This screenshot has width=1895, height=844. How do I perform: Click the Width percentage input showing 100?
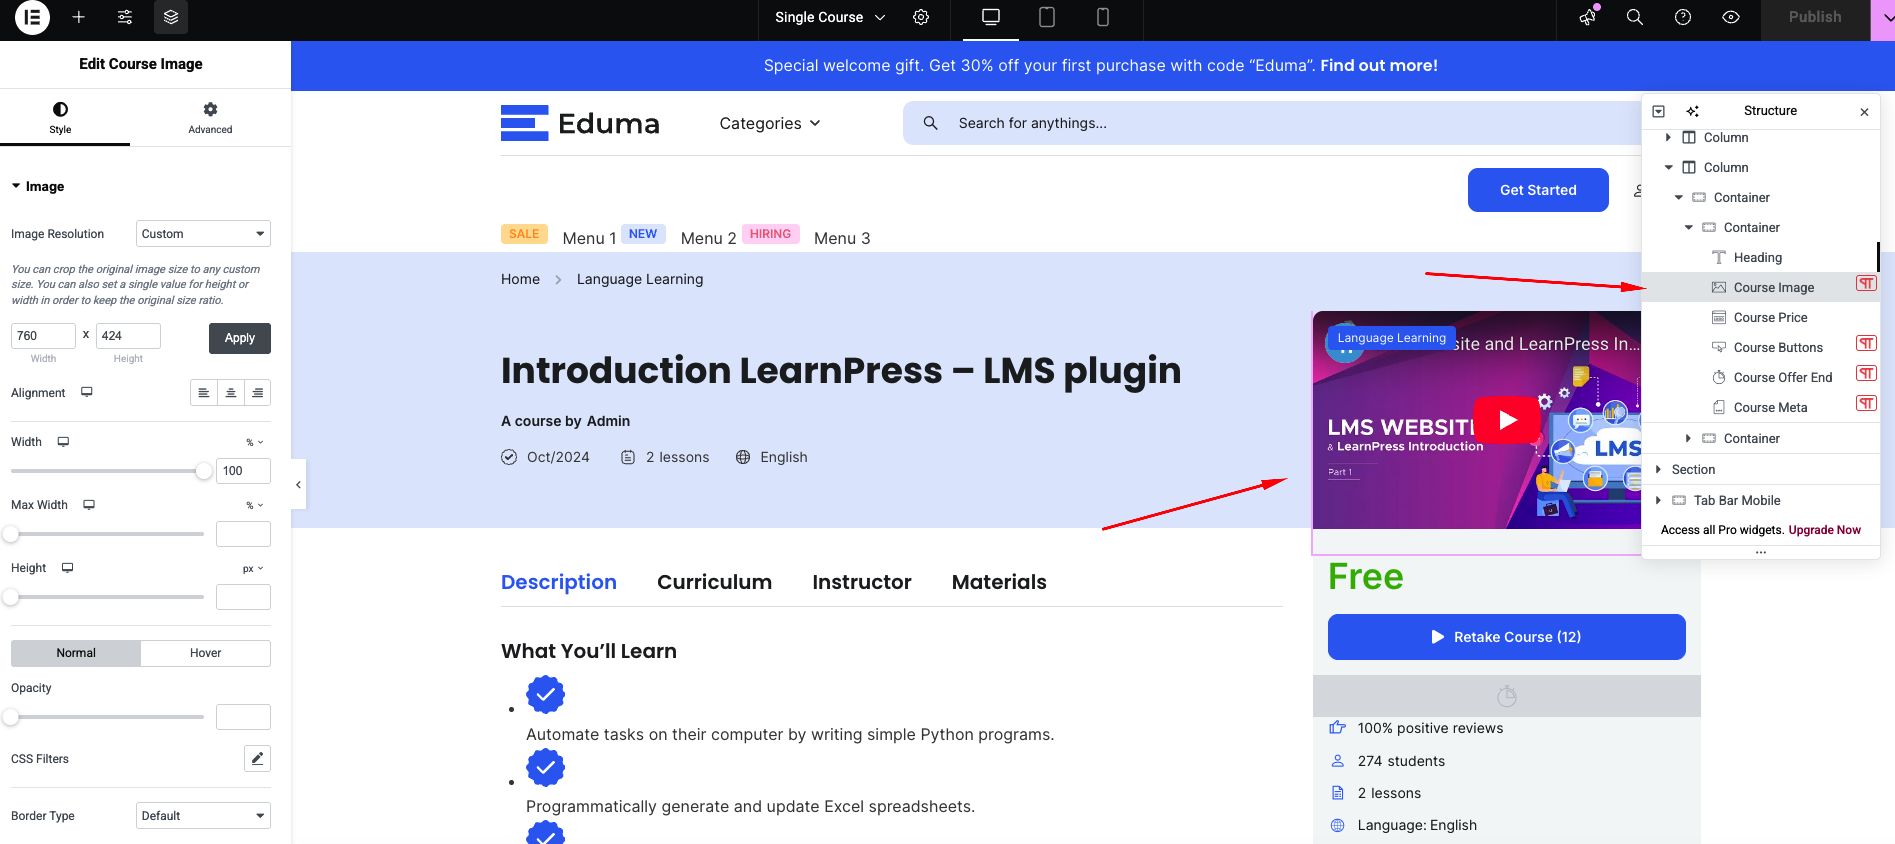(x=243, y=471)
